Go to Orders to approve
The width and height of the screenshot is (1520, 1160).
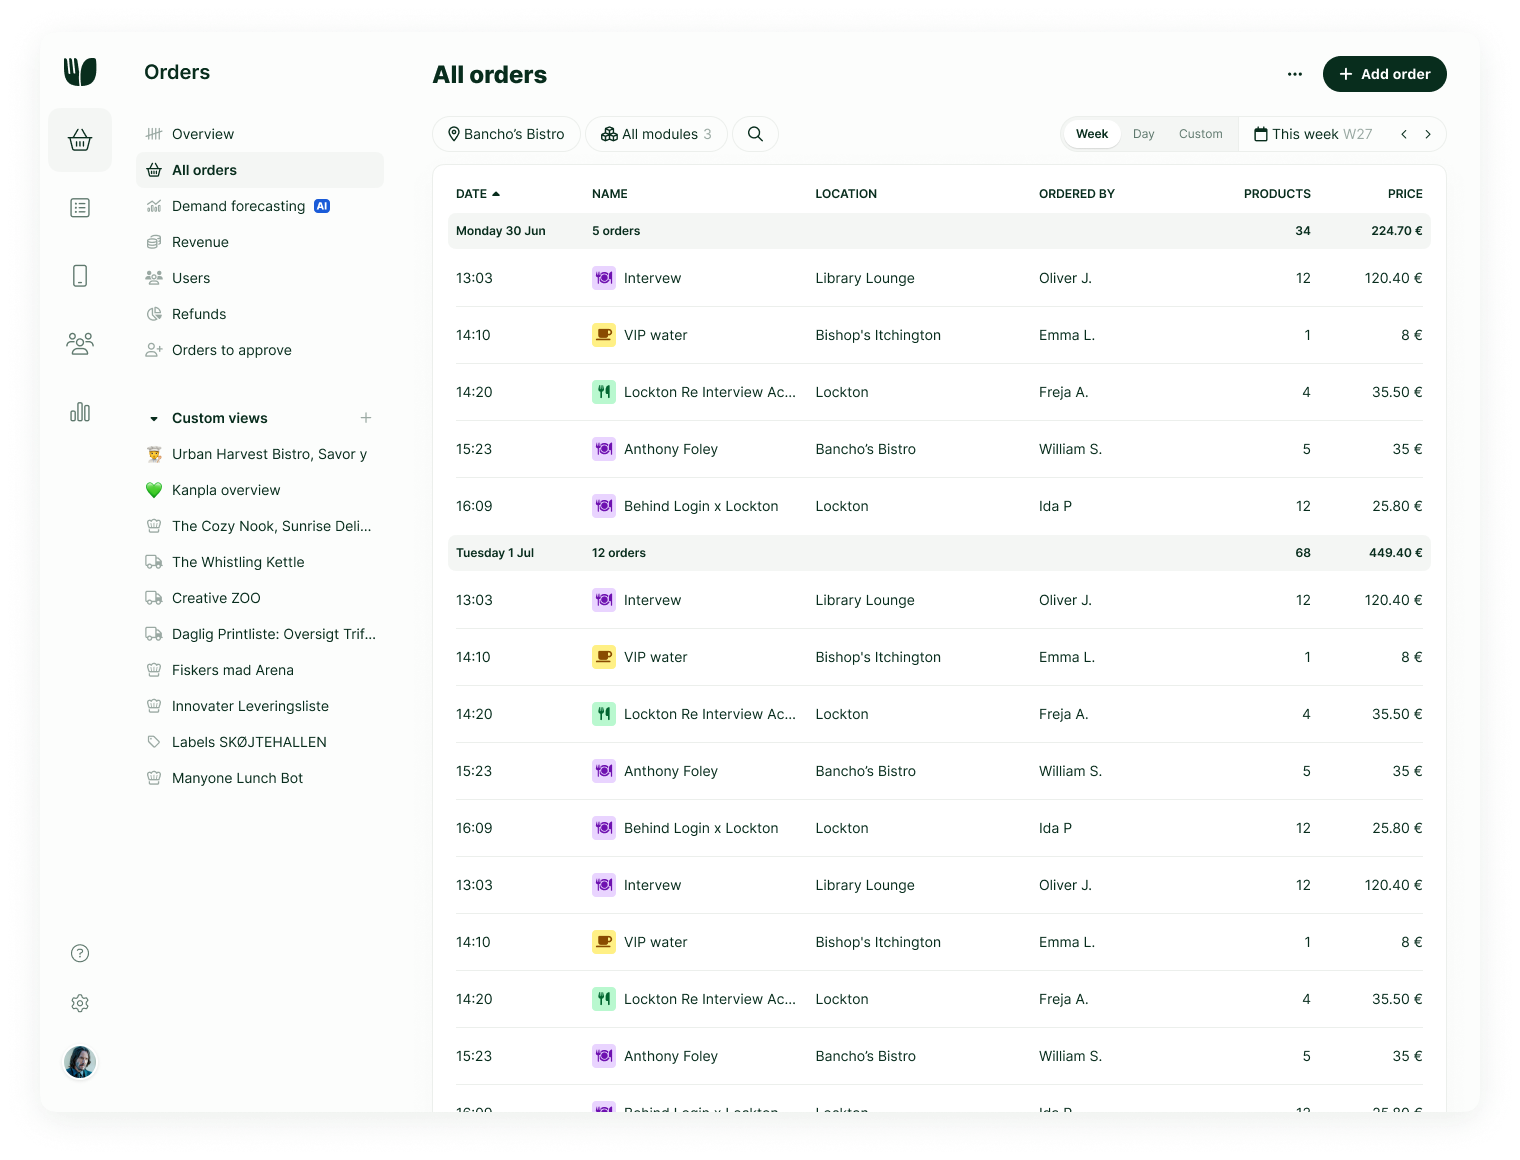[231, 350]
